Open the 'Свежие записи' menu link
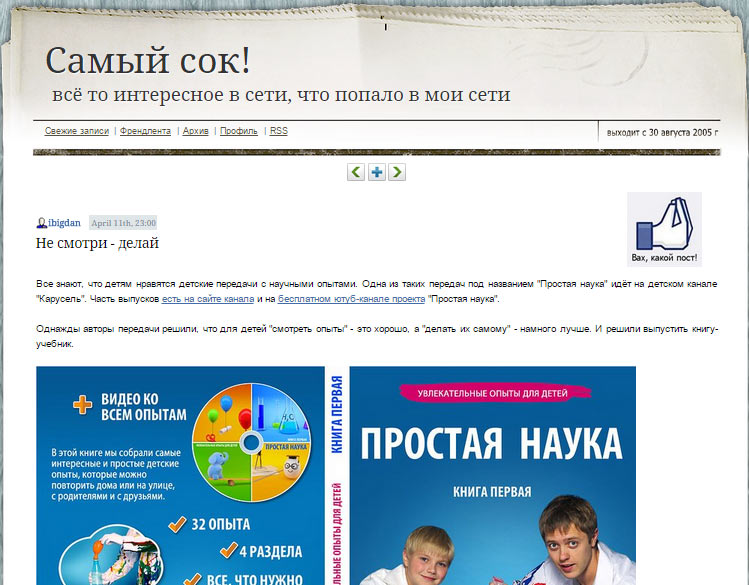 77,131
